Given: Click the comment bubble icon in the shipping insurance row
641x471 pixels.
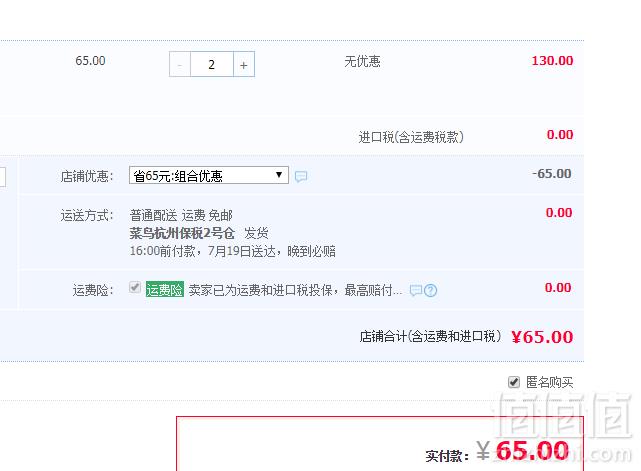Looking at the screenshot, I should point(416,290).
